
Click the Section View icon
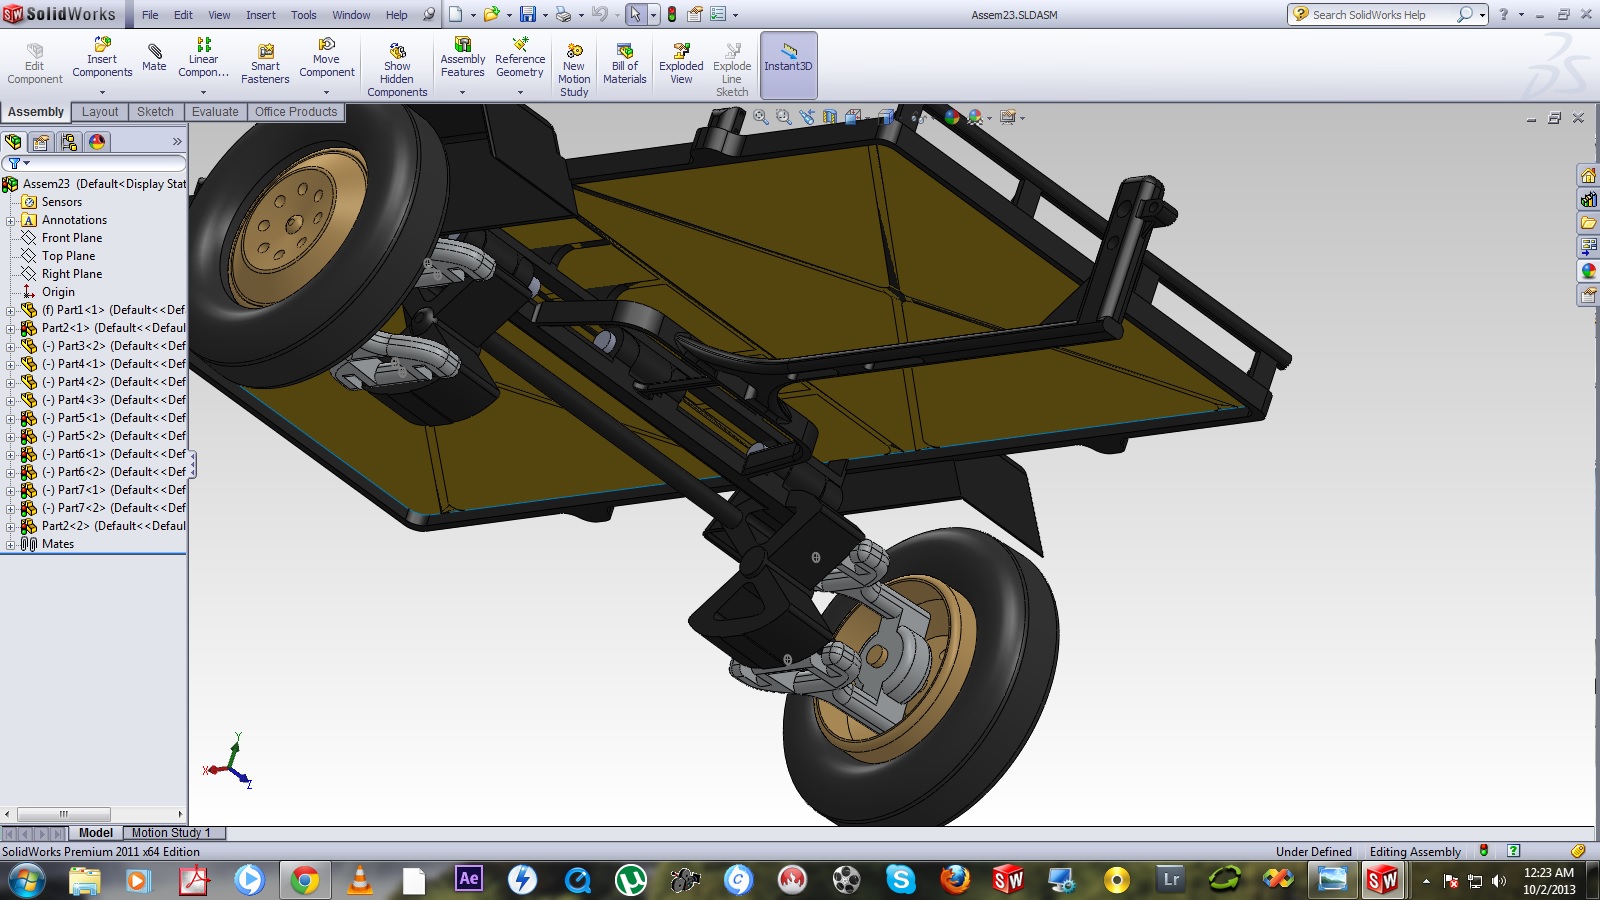point(830,117)
